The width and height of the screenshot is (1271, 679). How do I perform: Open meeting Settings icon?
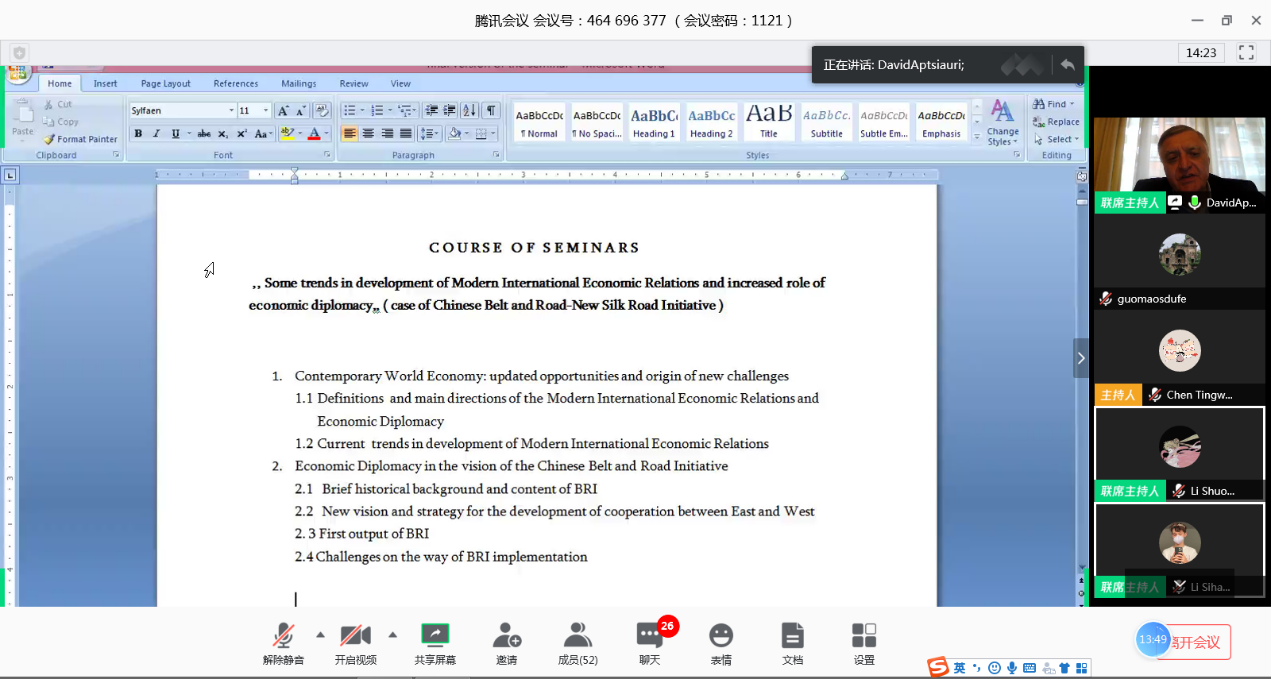pyautogui.click(x=864, y=642)
